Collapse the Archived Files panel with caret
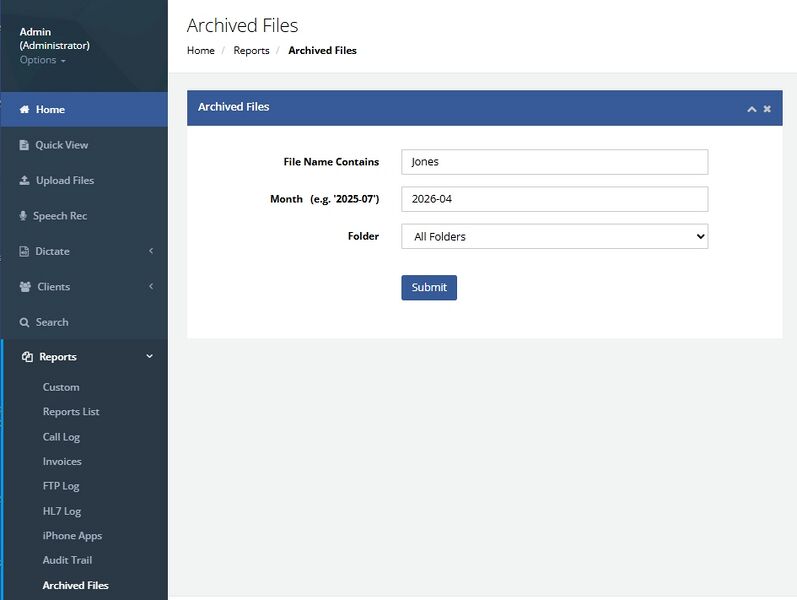The height and width of the screenshot is (600, 797). point(752,109)
